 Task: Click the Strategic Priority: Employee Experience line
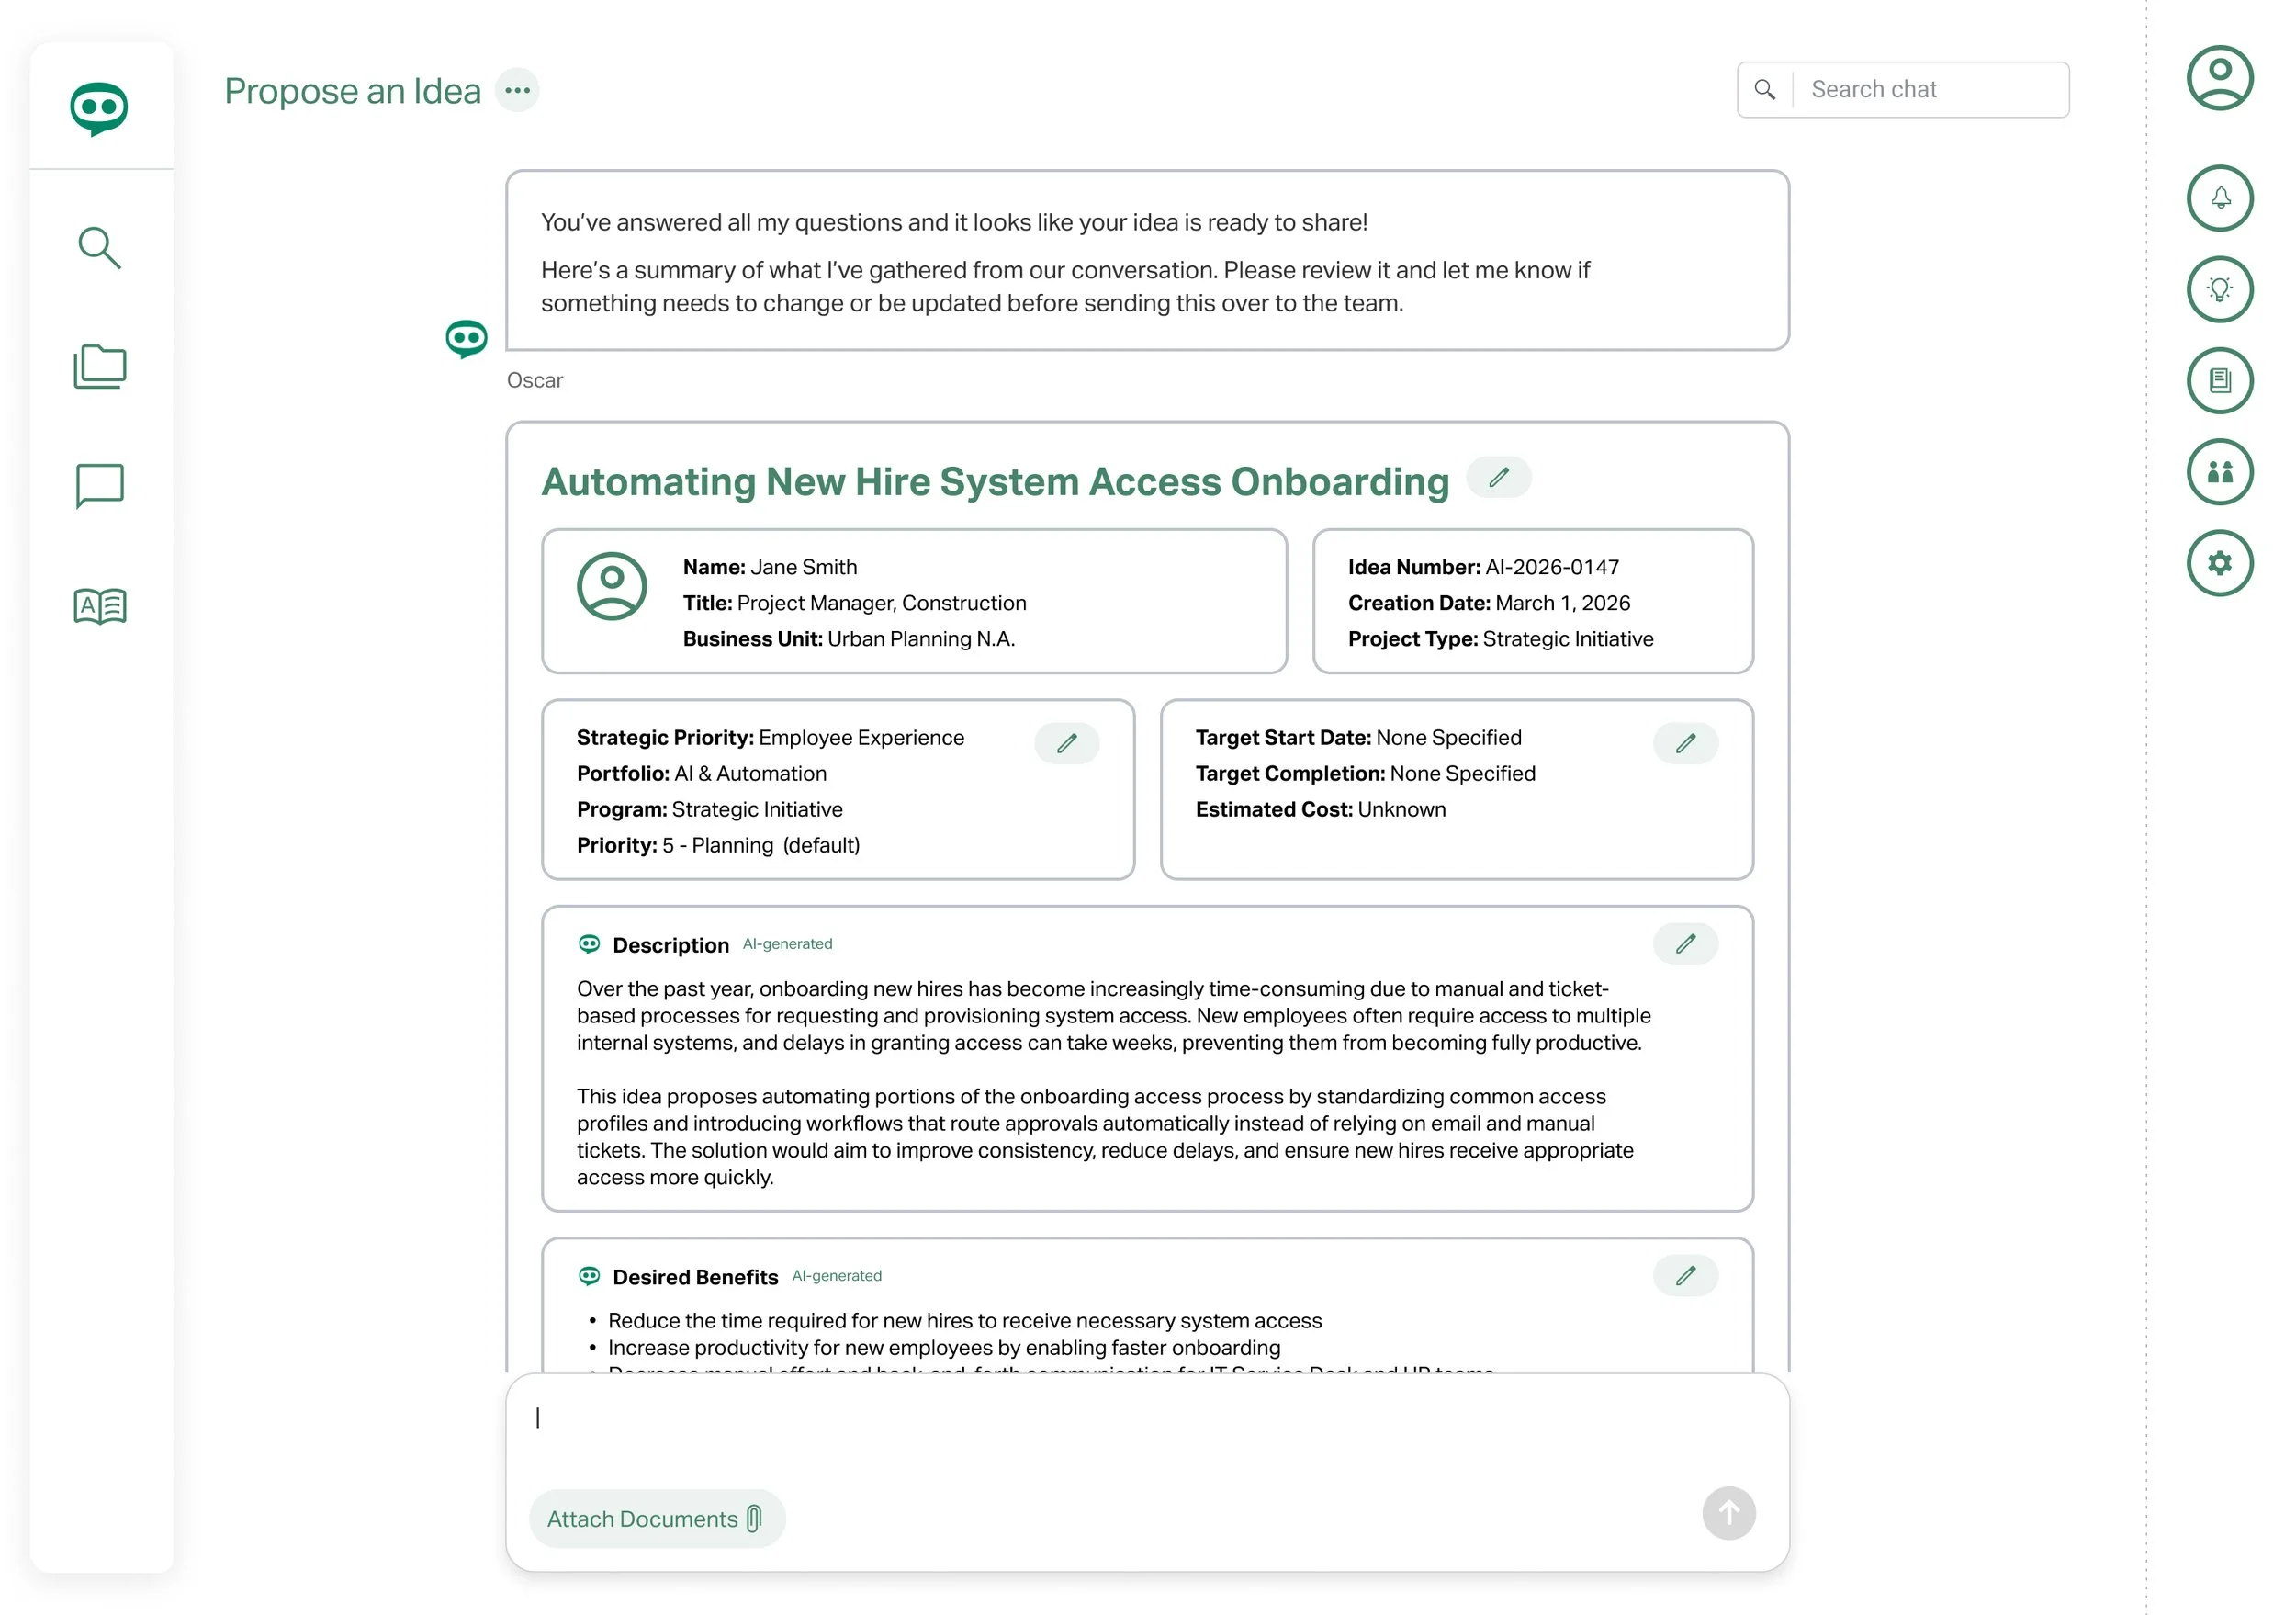tap(770, 738)
